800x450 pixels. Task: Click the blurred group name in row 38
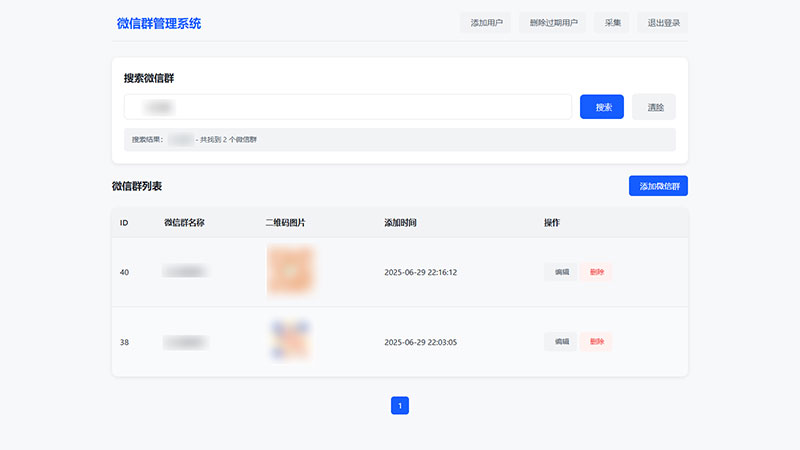pyautogui.click(x=185, y=342)
